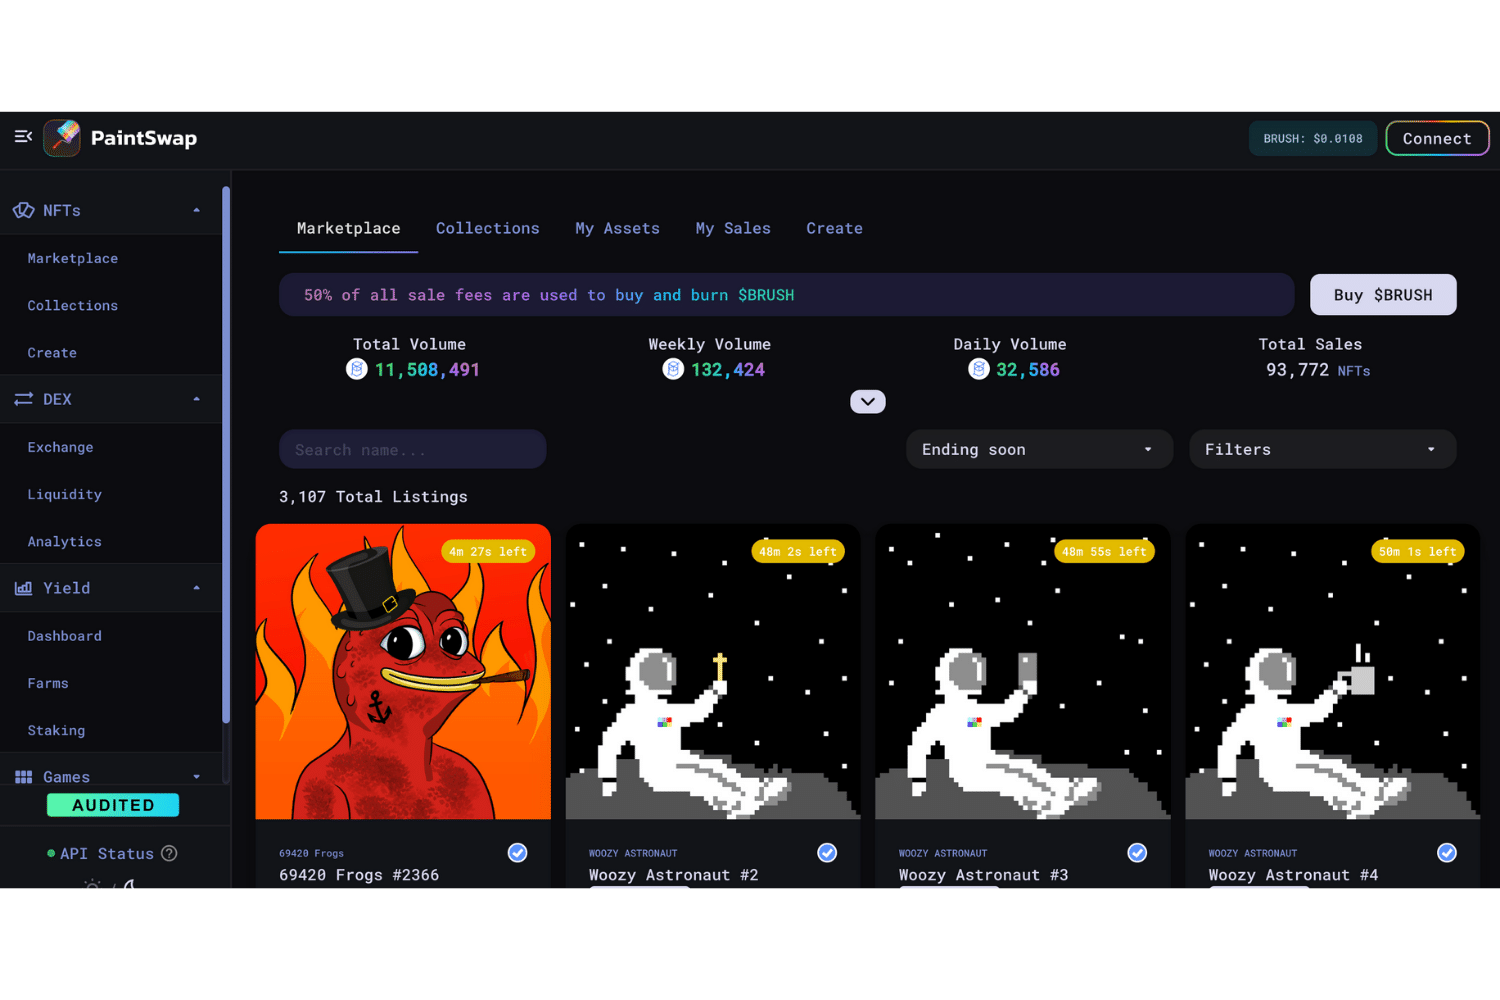
Task: Click the sidebar vertical scrollbar
Action: tap(226, 455)
